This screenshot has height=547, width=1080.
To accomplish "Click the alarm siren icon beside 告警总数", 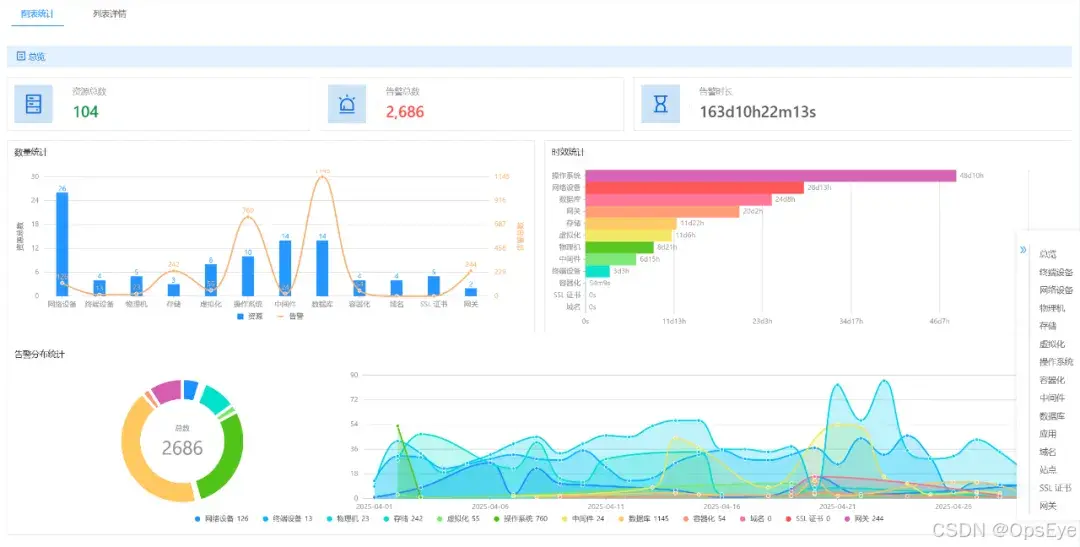I will click(346, 104).
